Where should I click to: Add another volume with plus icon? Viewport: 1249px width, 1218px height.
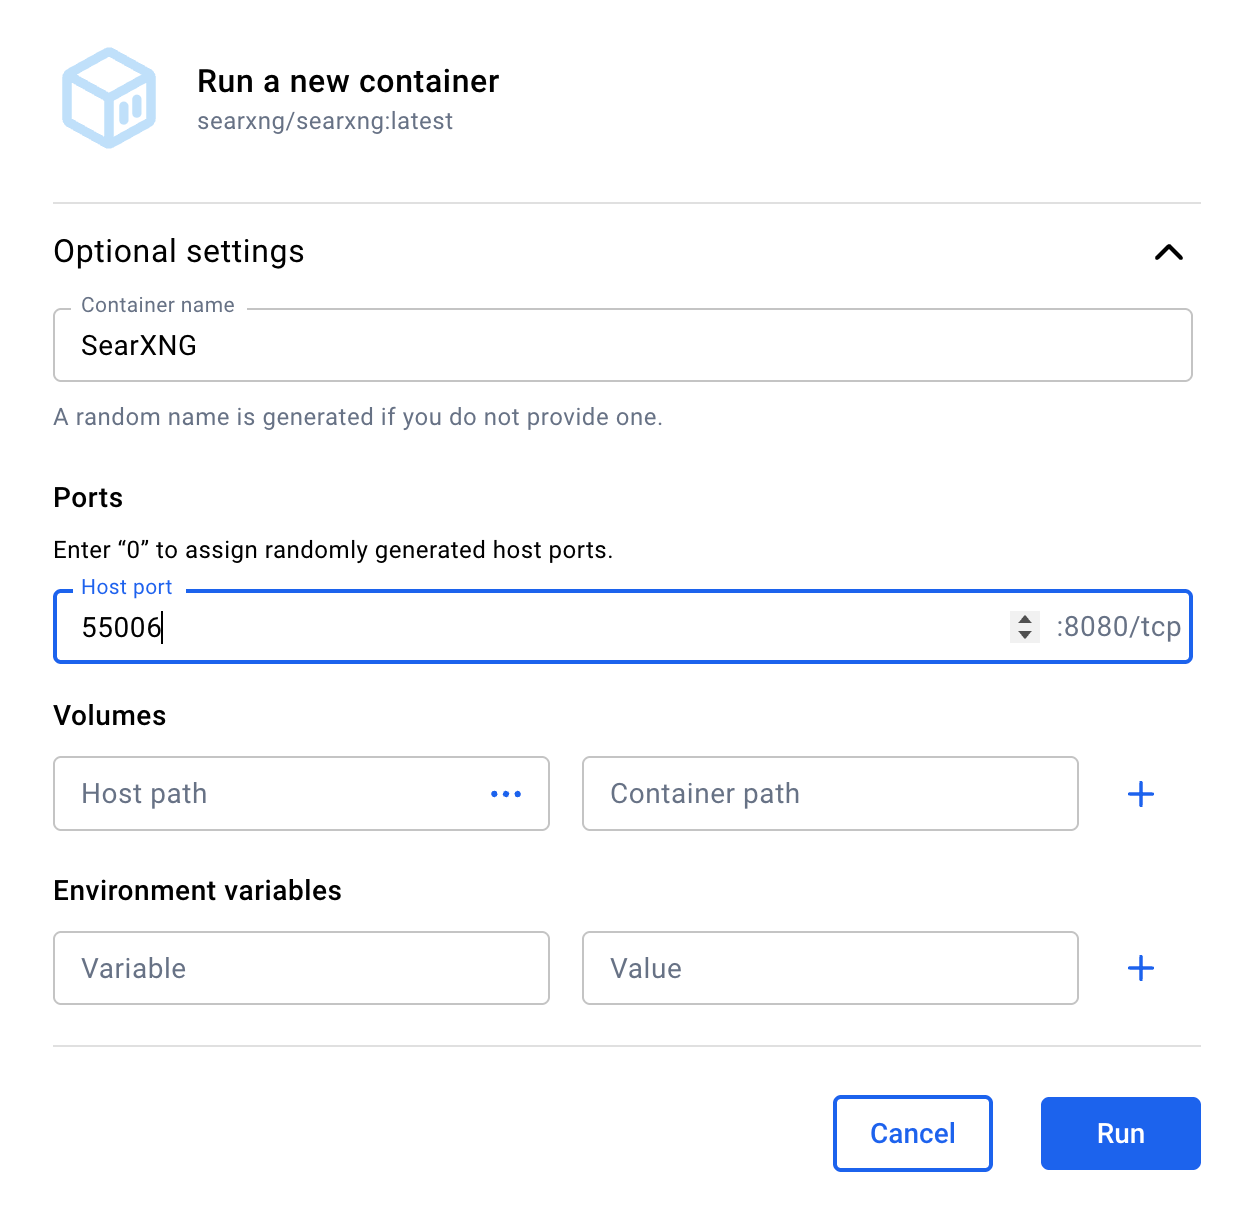(1141, 794)
